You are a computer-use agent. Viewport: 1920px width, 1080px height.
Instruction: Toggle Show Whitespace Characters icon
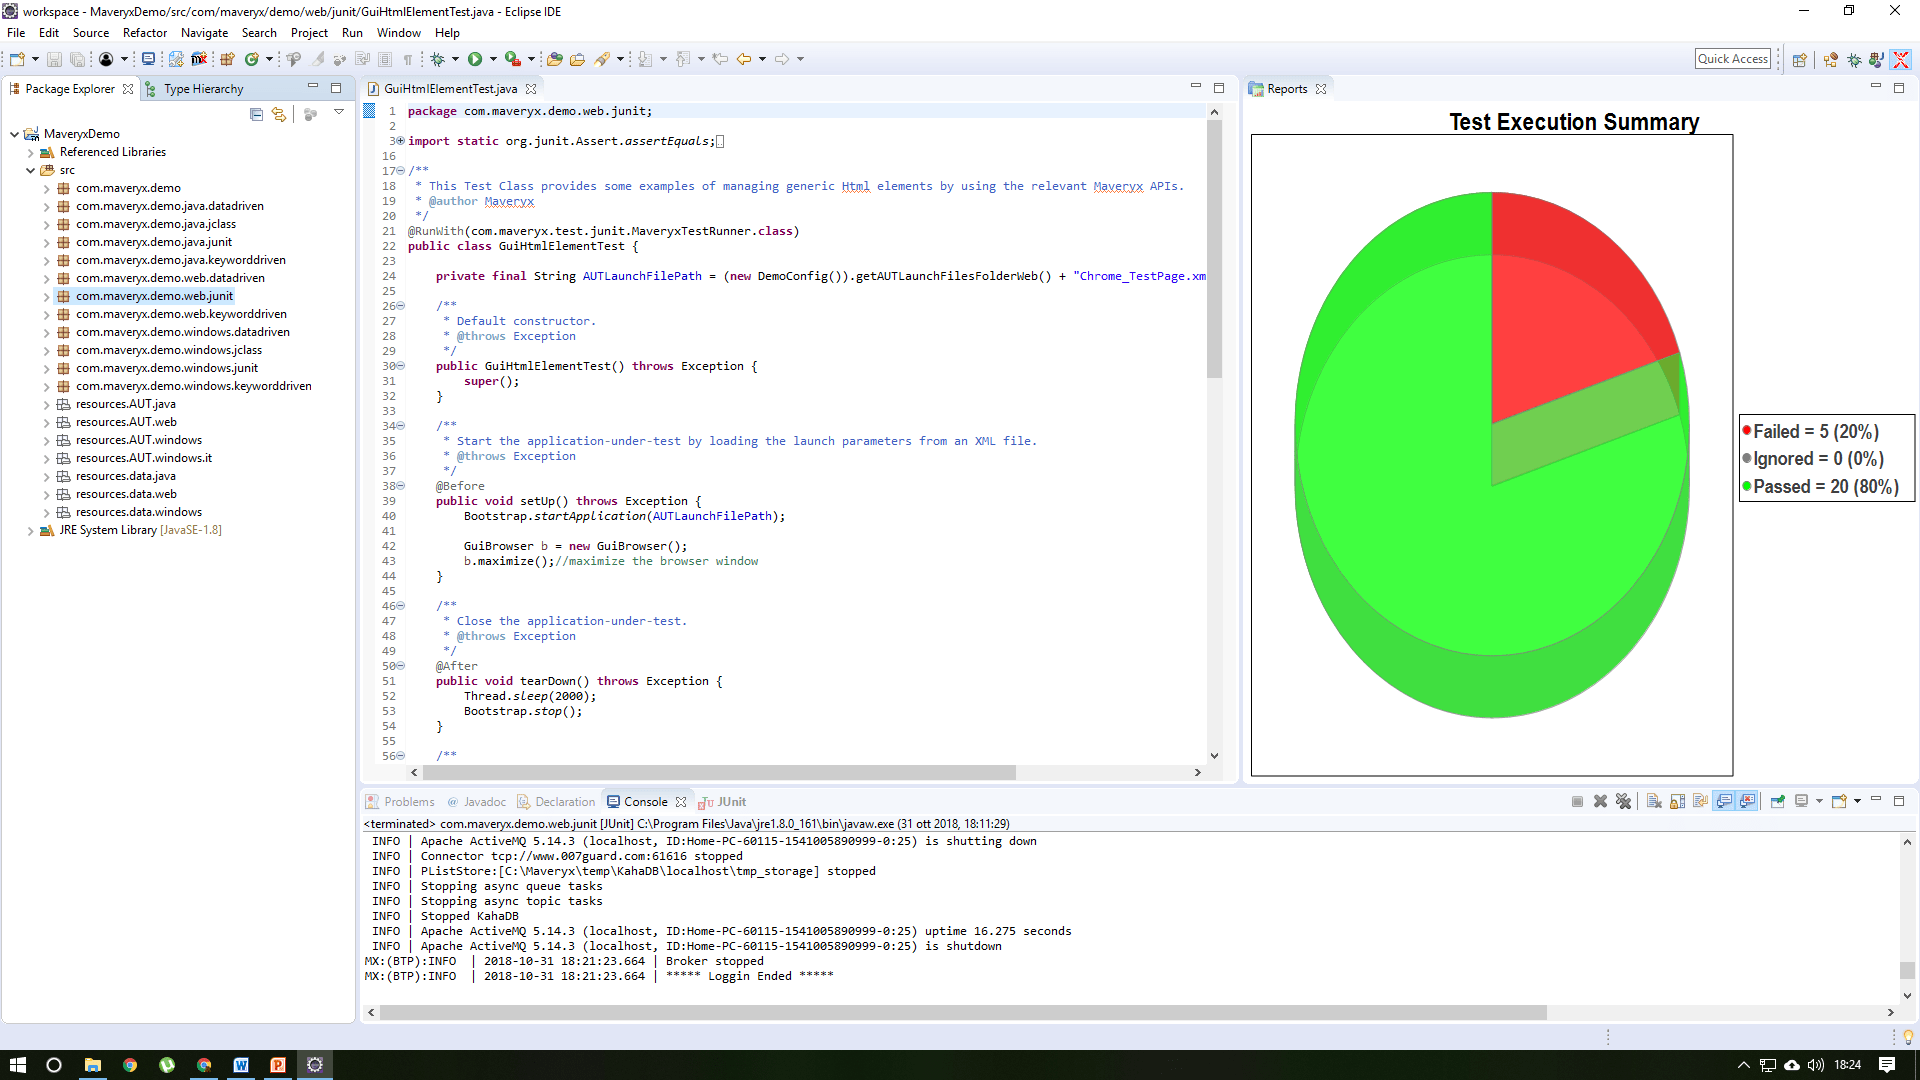click(x=408, y=59)
